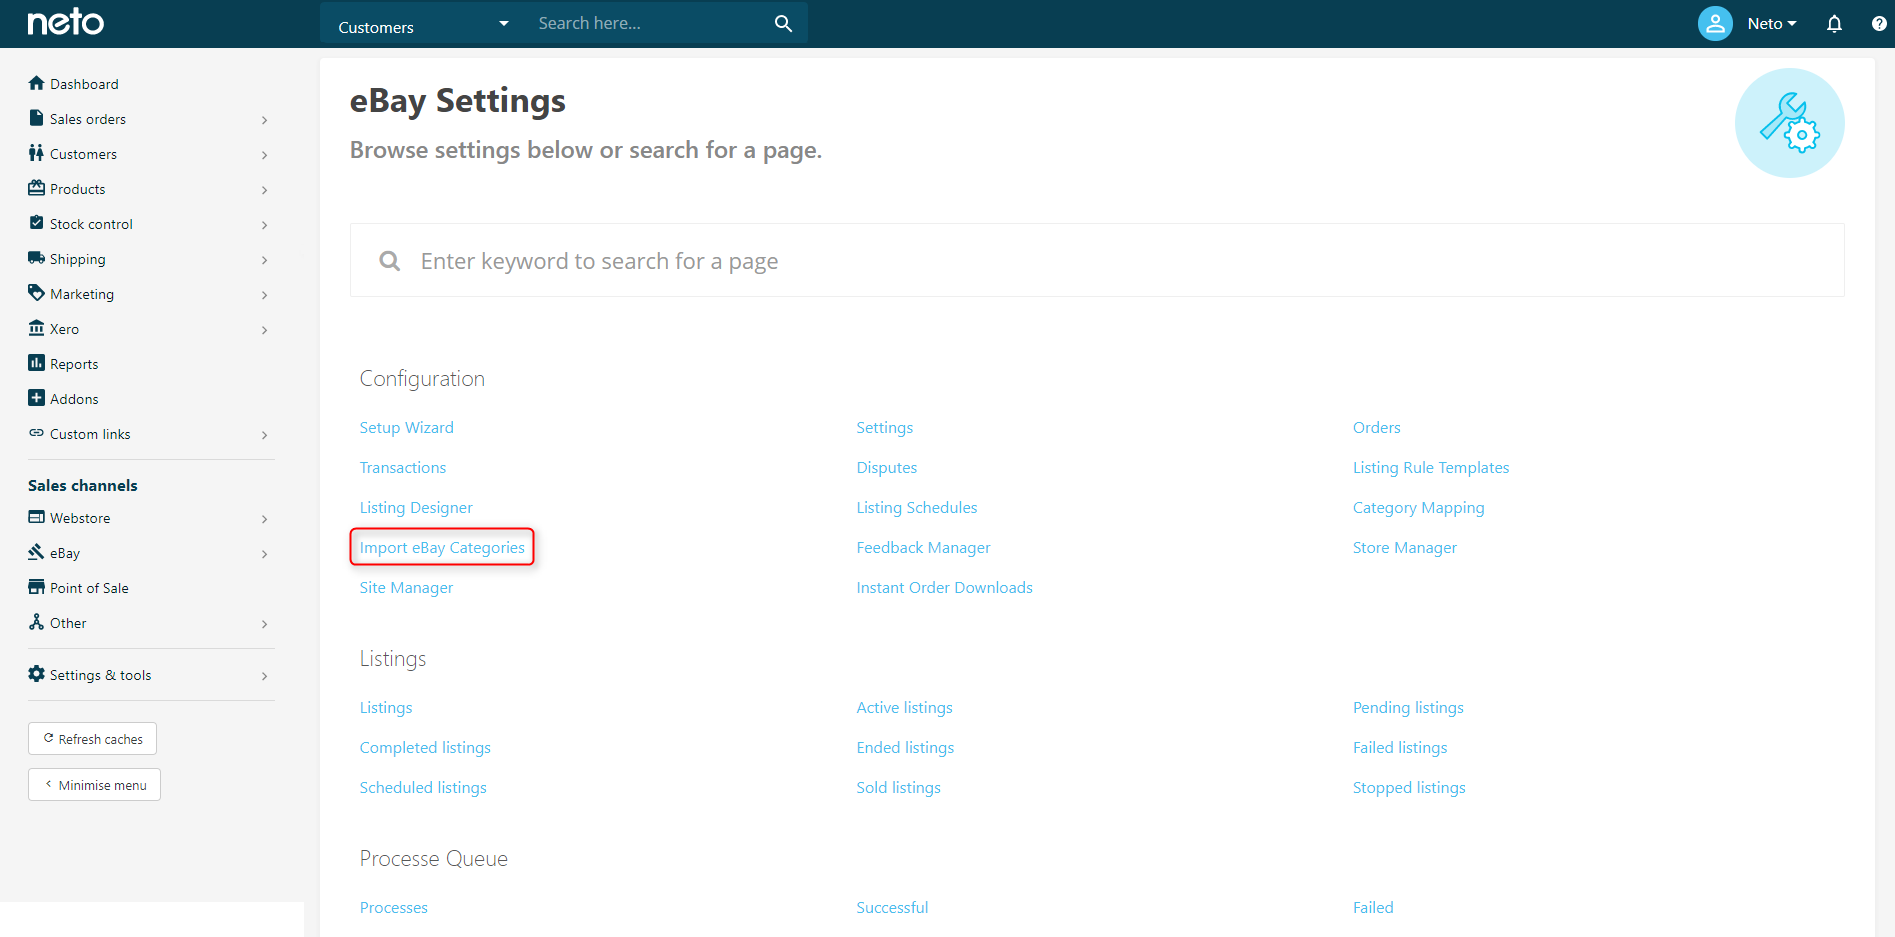The width and height of the screenshot is (1895, 937).
Task: Open the Customers search scope dropdown
Action: (x=424, y=24)
